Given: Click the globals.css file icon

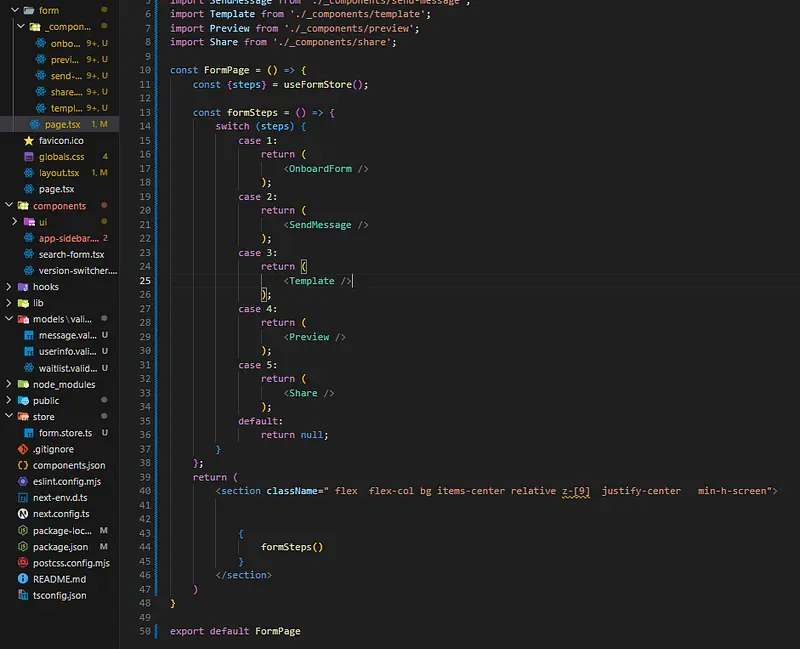Looking at the screenshot, I should (29, 157).
